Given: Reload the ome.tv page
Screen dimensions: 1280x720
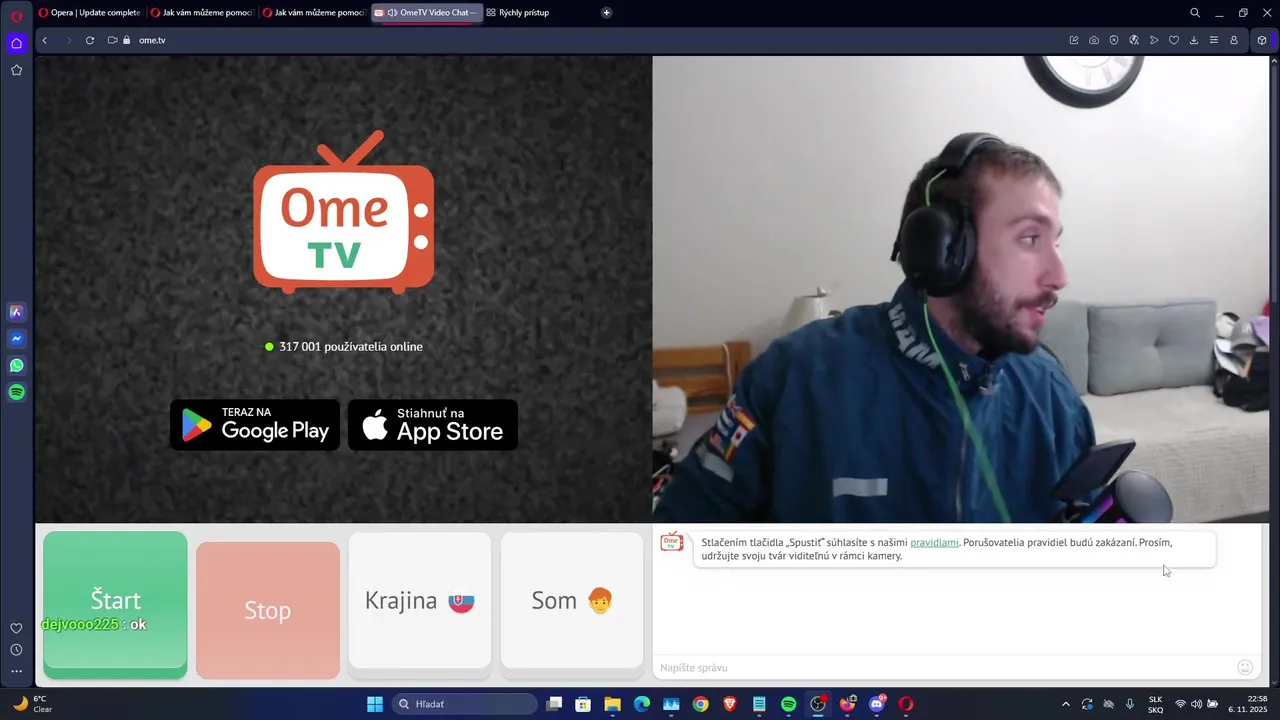Looking at the screenshot, I should point(90,40).
